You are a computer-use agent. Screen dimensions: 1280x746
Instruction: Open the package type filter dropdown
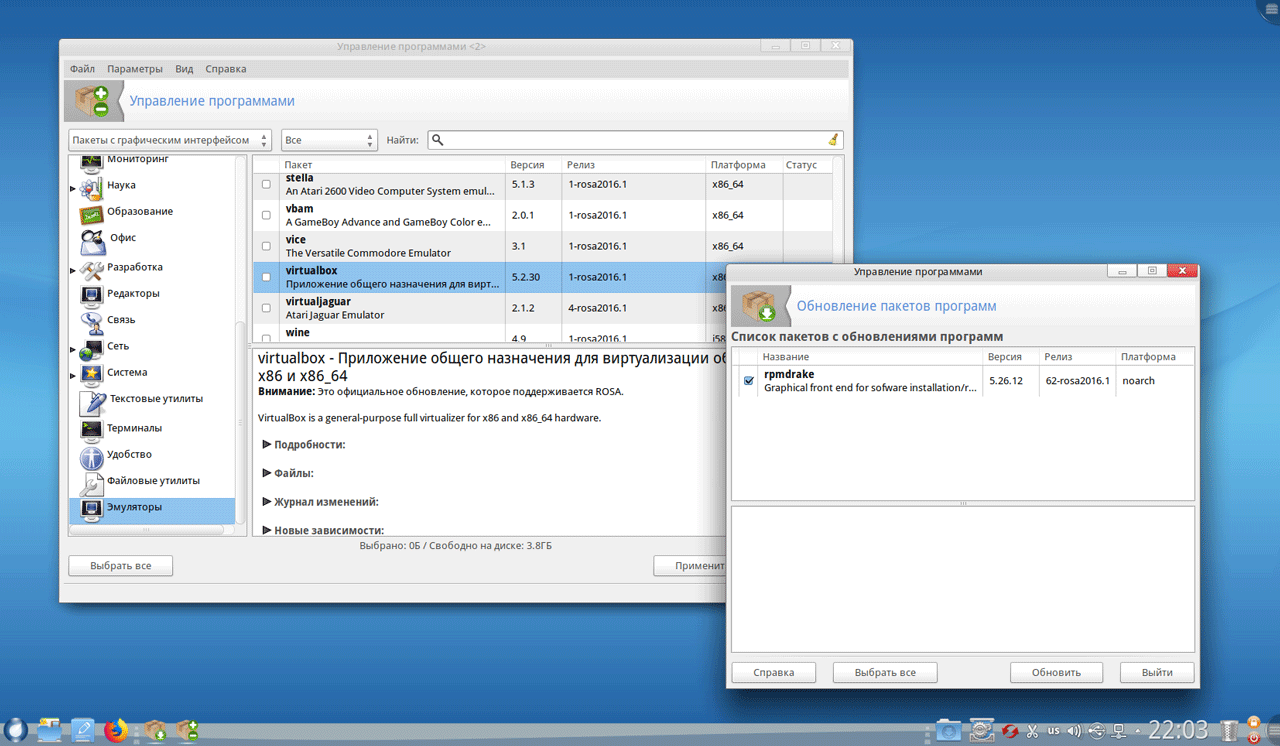click(170, 140)
